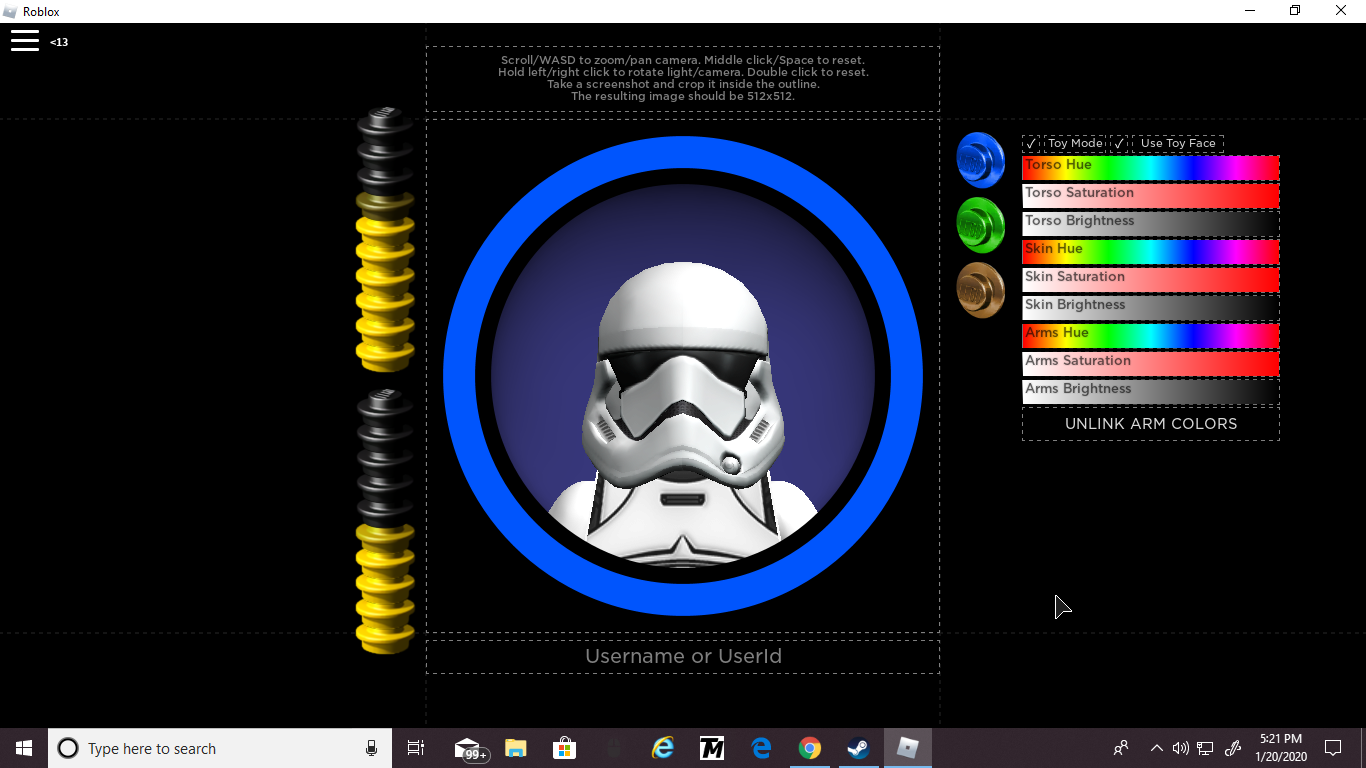Adjust the Torso Saturation slider
1366x768 pixels.
[1150, 195]
